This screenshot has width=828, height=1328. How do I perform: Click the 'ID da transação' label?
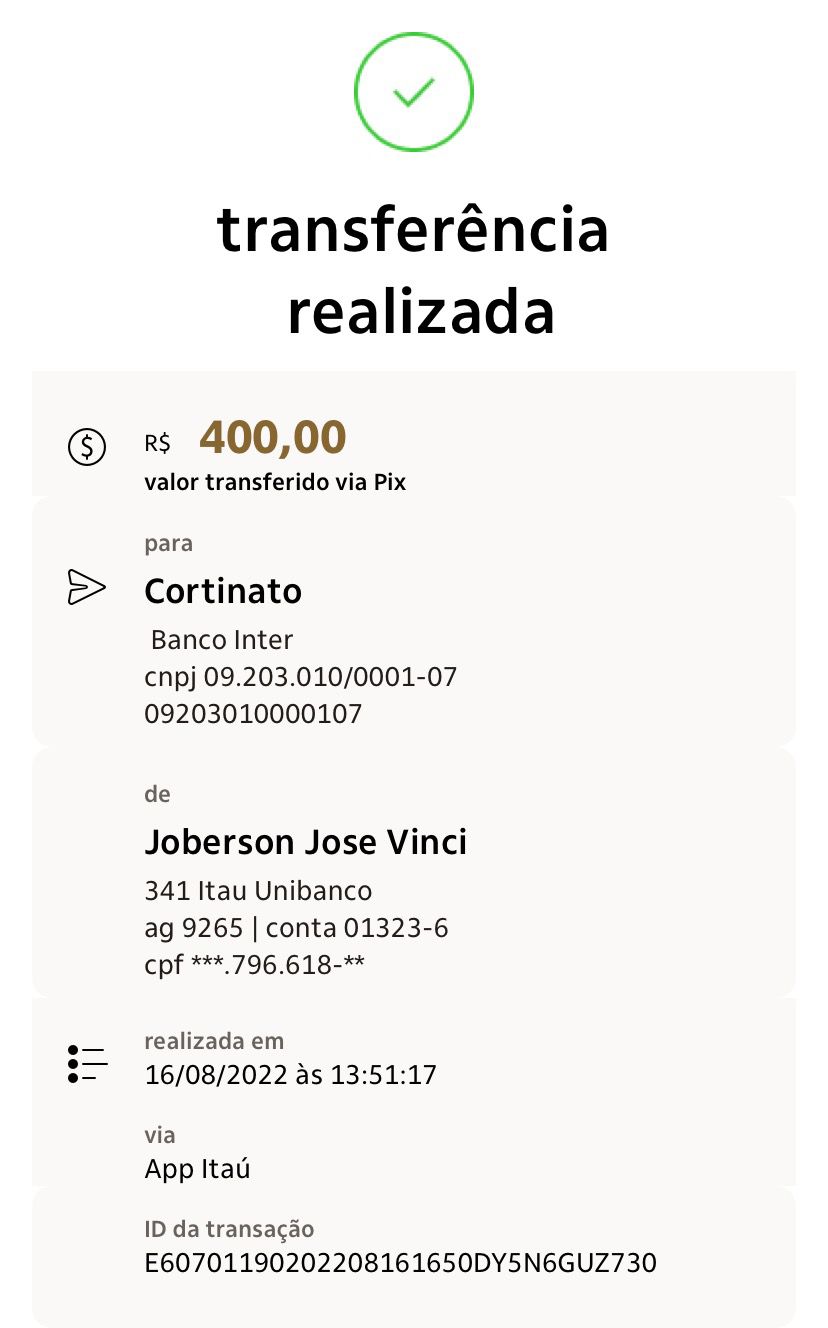click(230, 1229)
